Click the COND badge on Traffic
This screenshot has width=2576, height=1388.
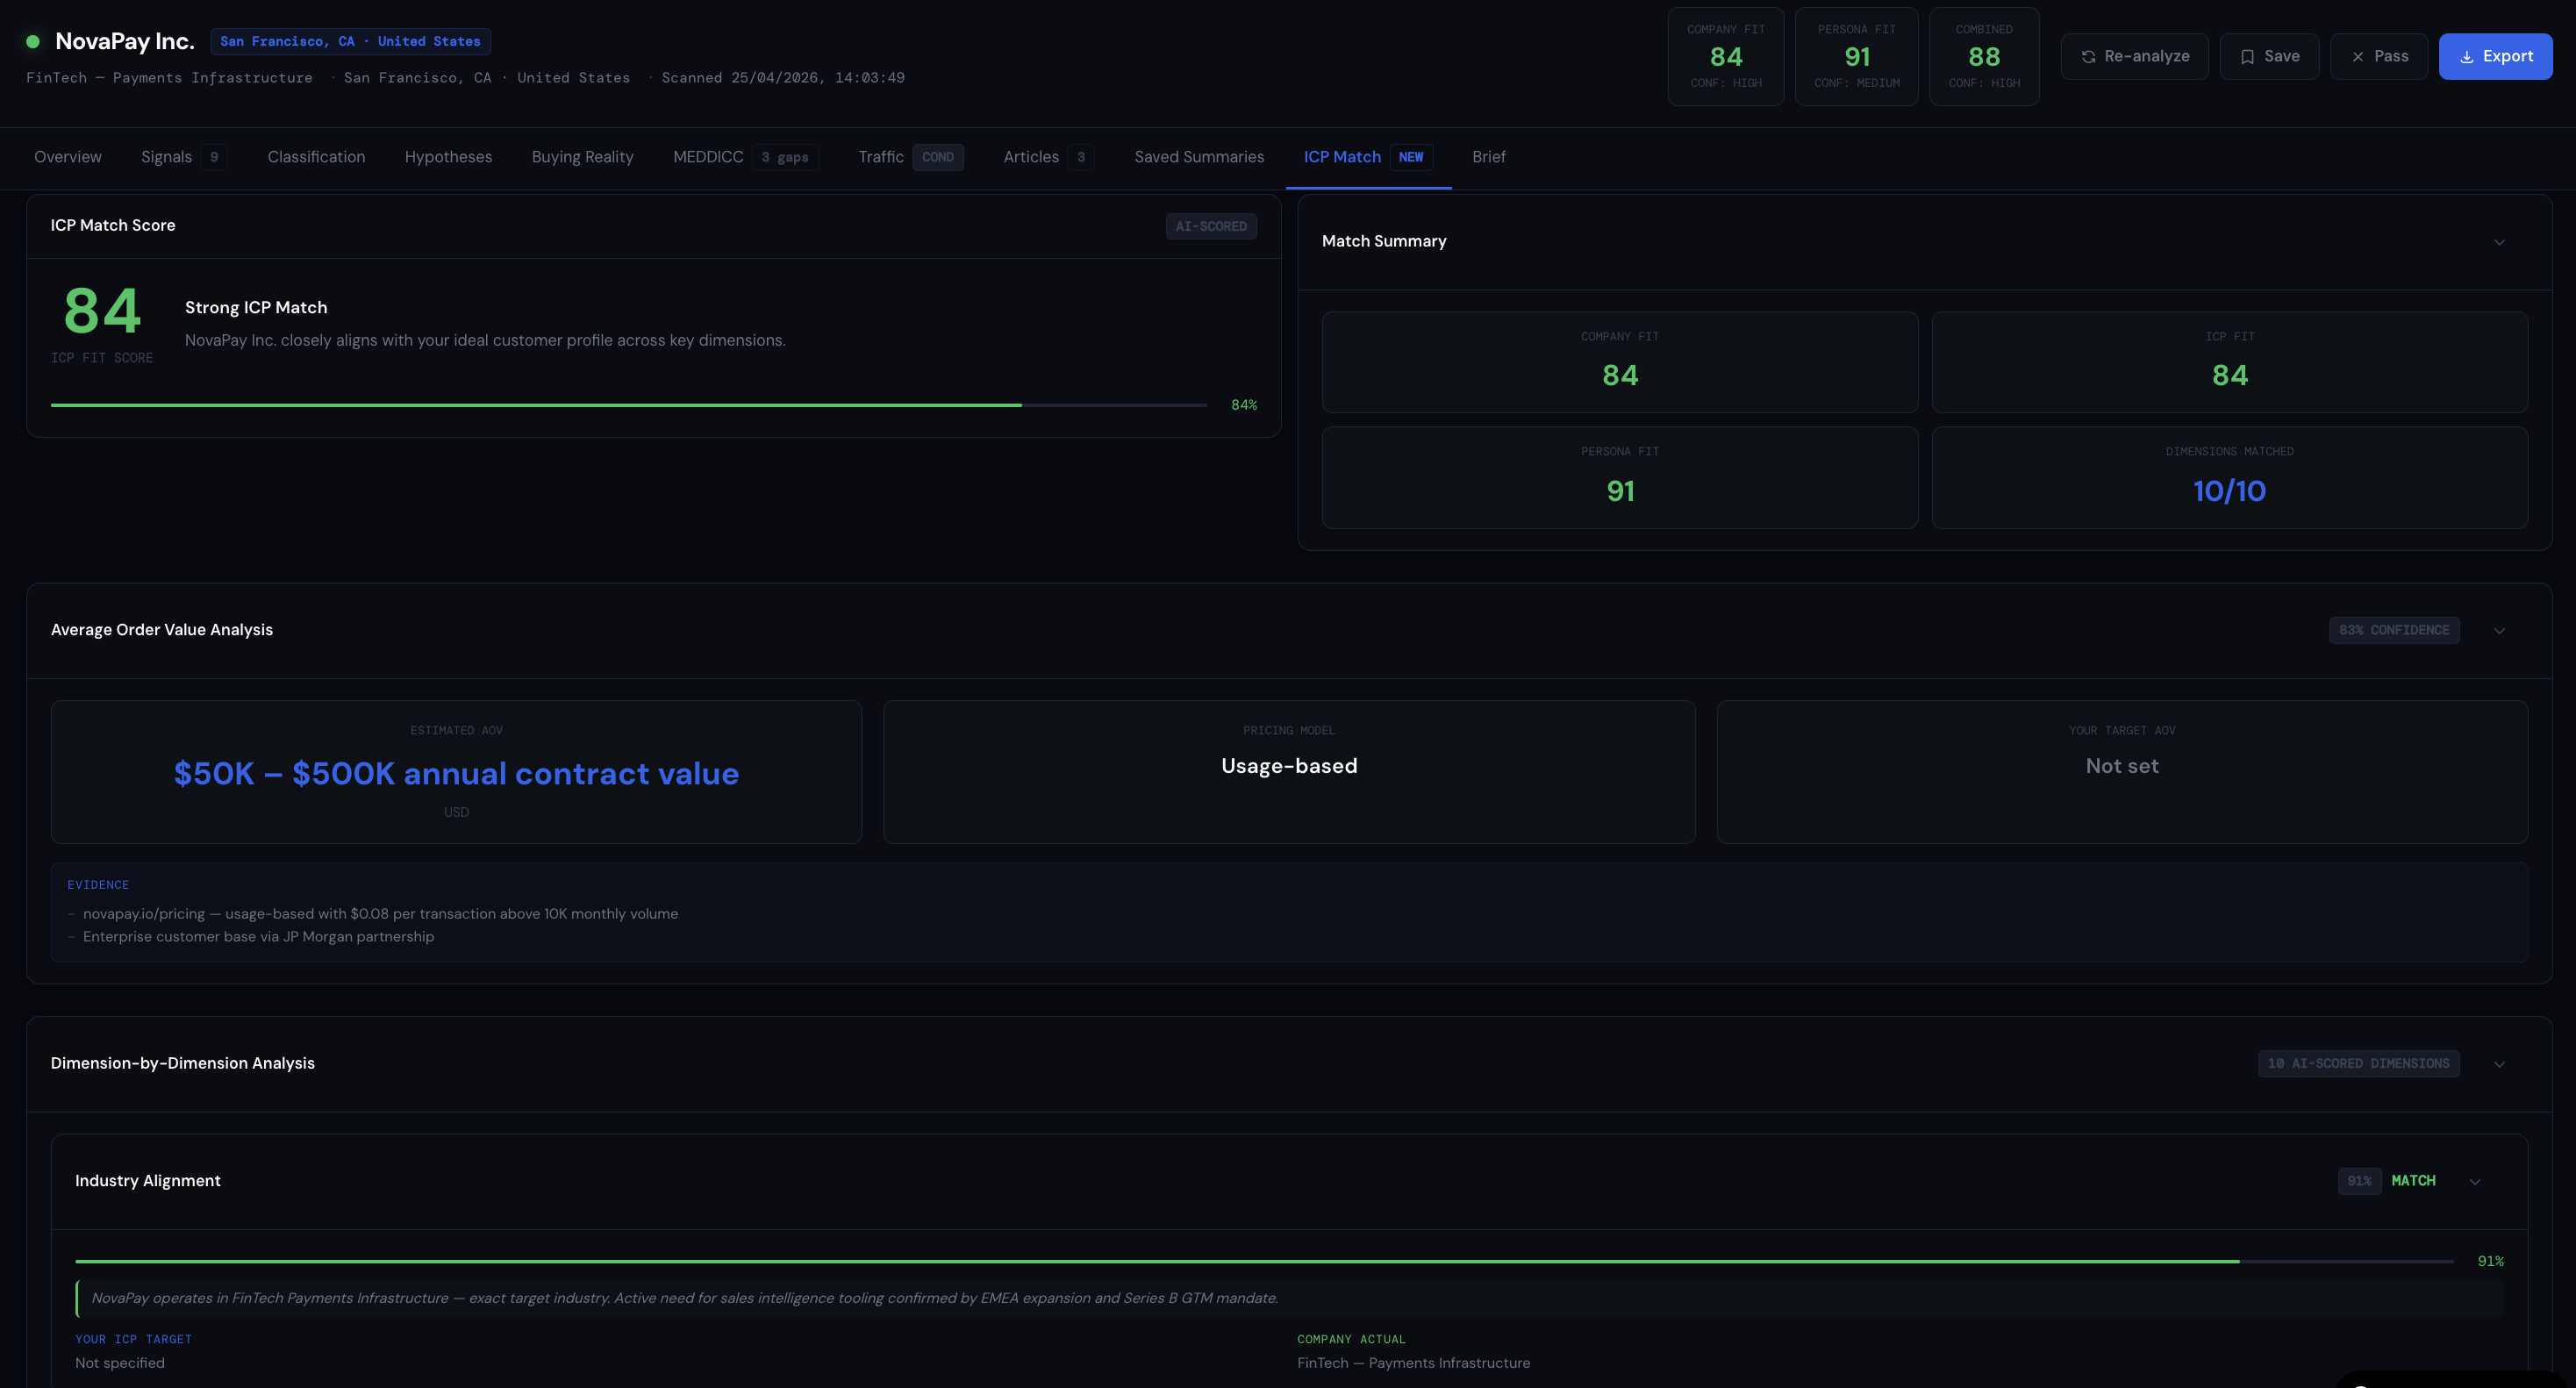tap(937, 157)
